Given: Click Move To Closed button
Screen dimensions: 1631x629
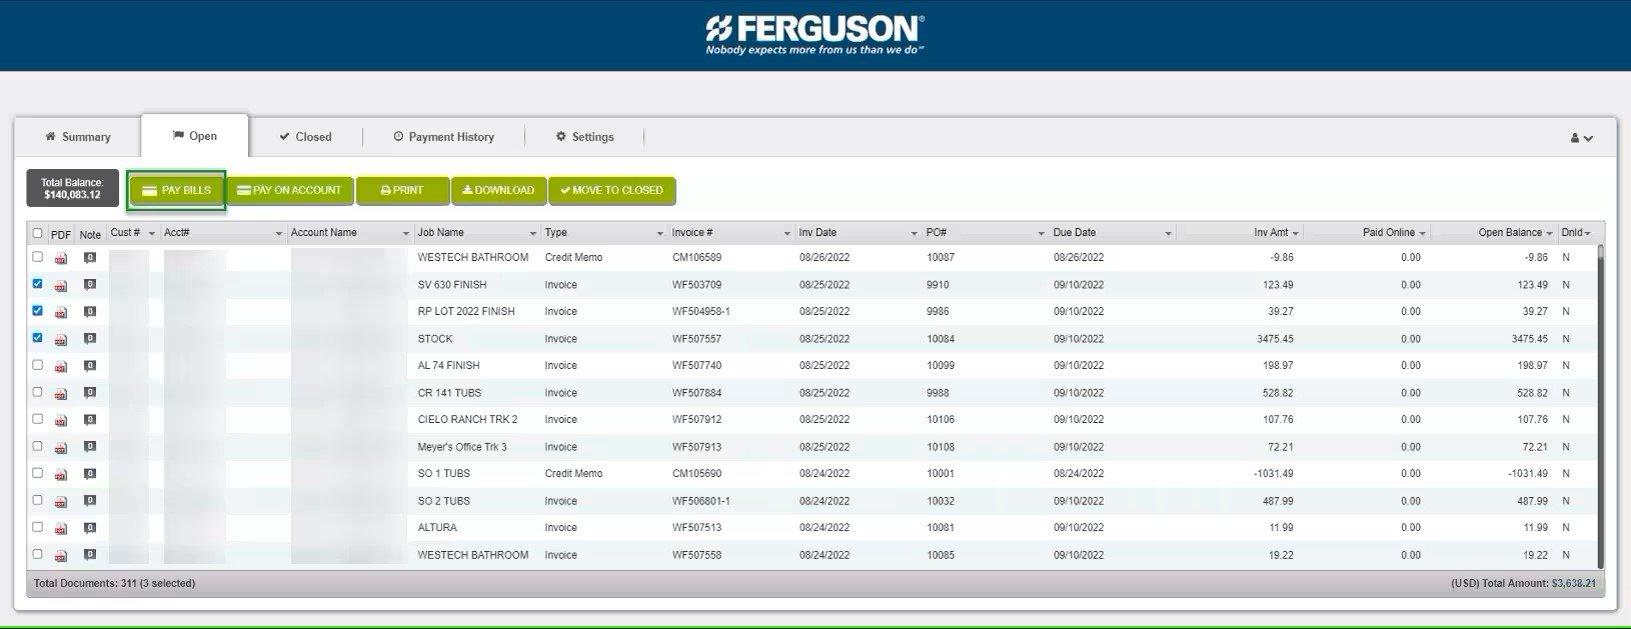Looking at the screenshot, I should pyautogui.click(x=612, y=190).
